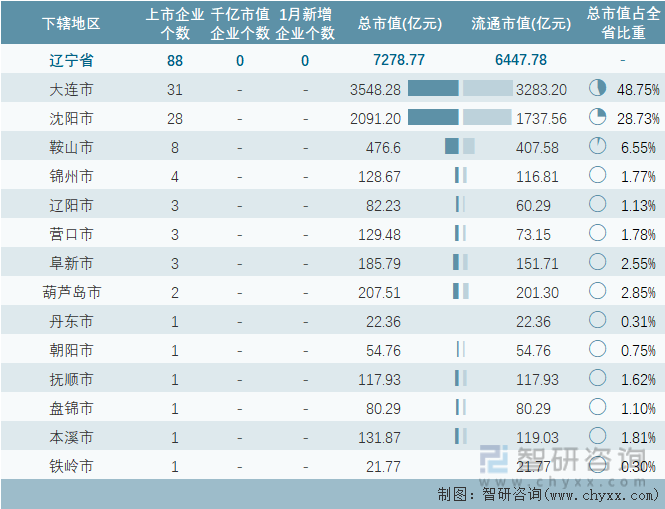Viewport: 665px width, 509px height.
Task: Click the pie icon in 丹东市 row
Action: tap(597, 320)
